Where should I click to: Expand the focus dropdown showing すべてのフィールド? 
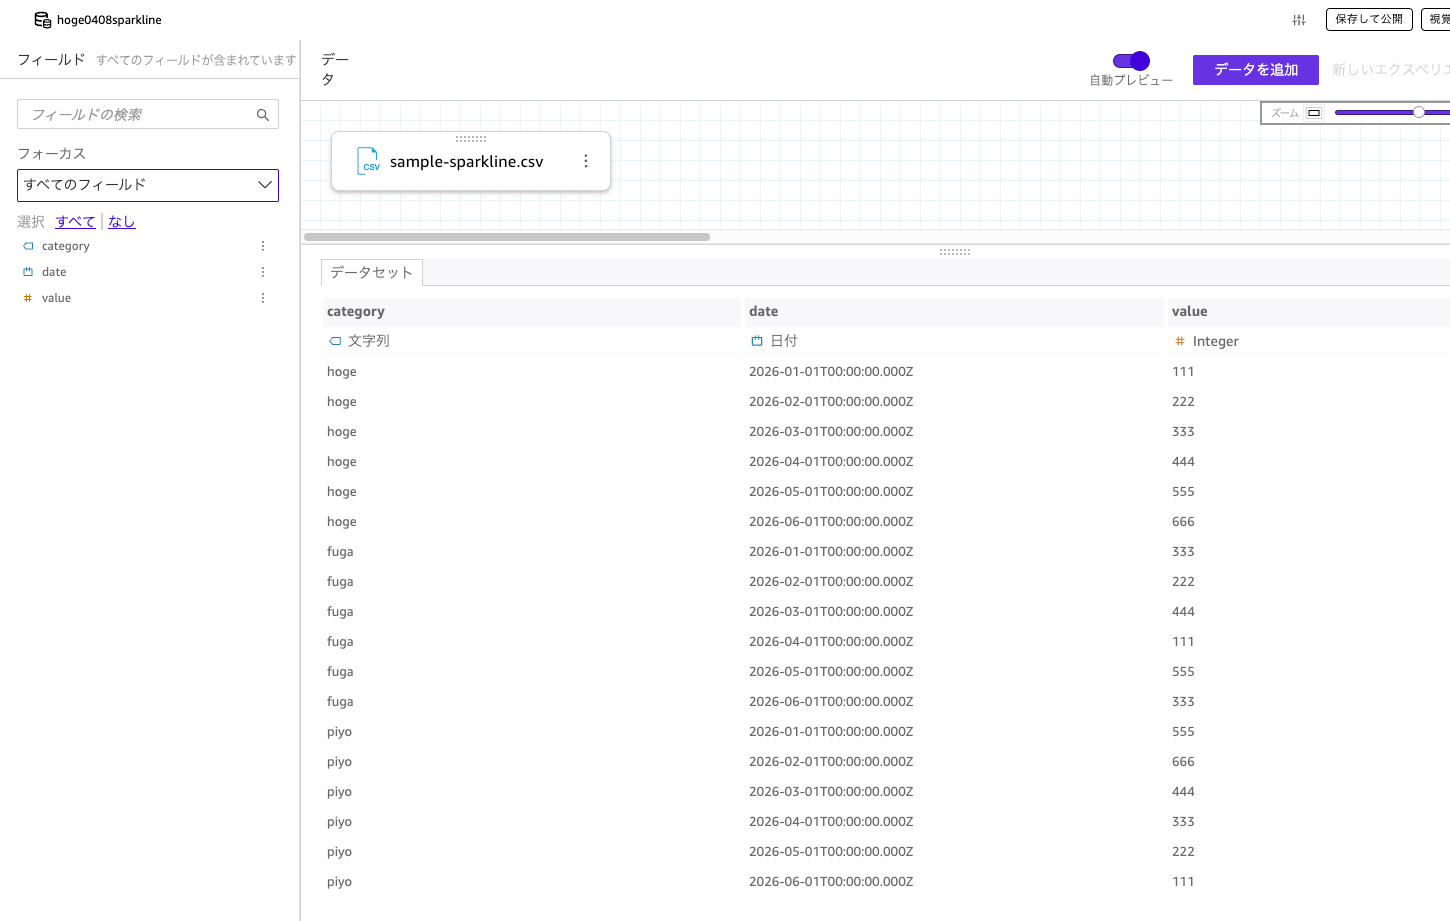click(x=148, y=185)
